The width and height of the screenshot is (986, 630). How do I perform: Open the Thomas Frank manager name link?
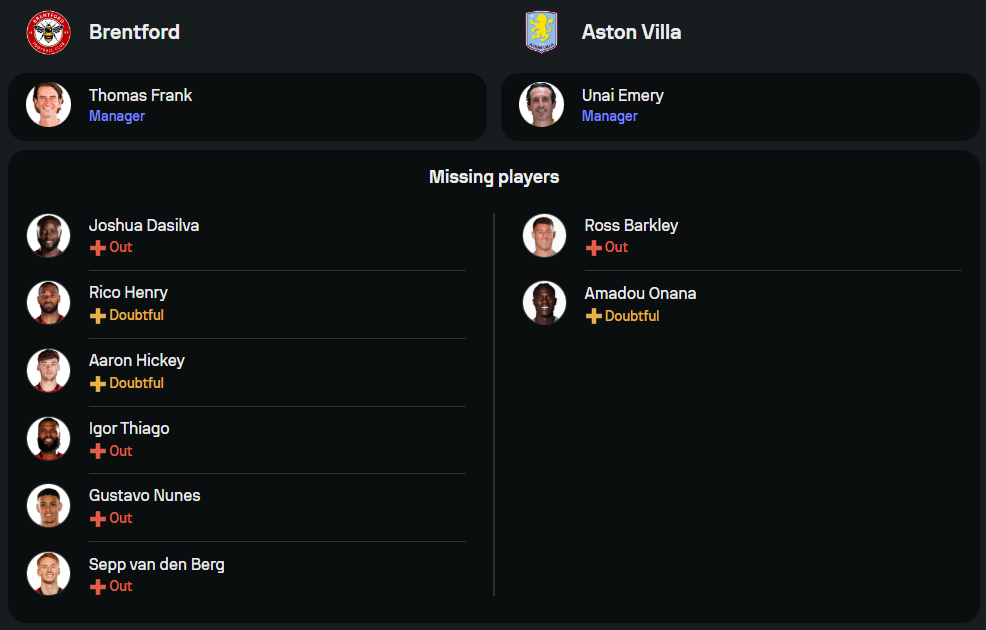(140, 96)
